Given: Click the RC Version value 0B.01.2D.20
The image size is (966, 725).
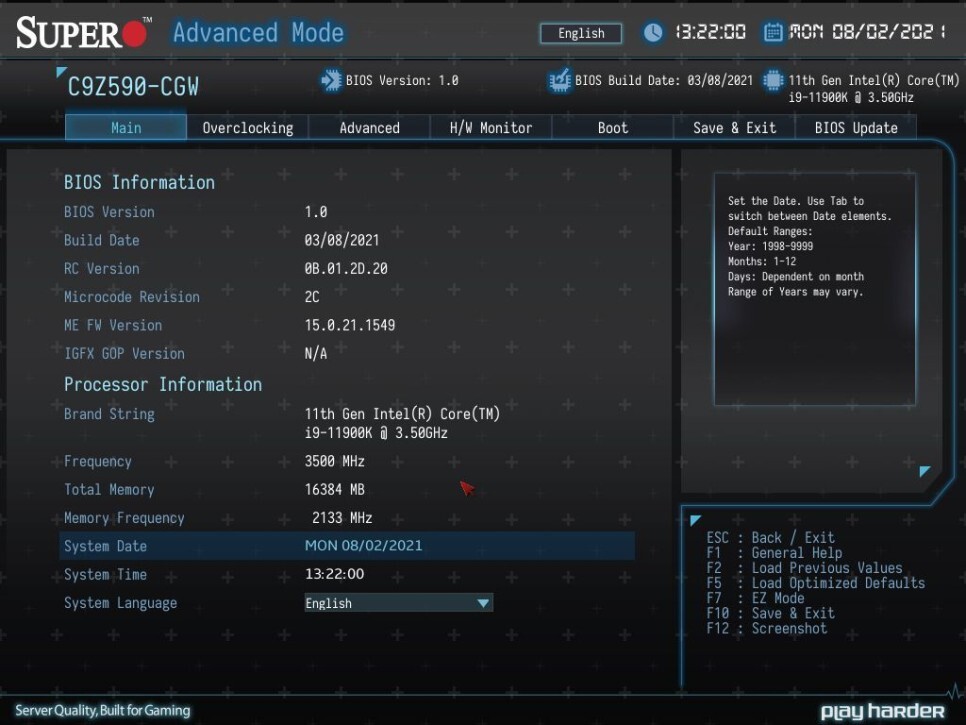Looking at the screenshot, I should pos(346,269).
